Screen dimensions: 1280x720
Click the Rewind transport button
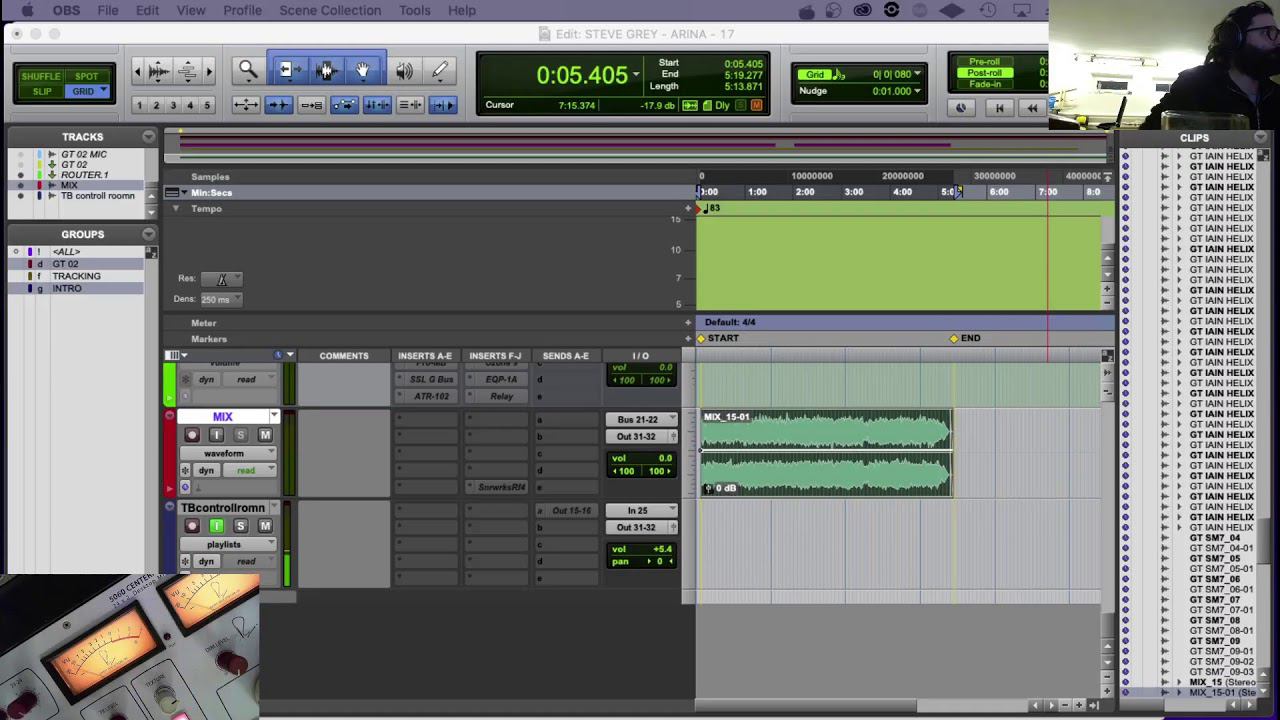point(1032,108)
